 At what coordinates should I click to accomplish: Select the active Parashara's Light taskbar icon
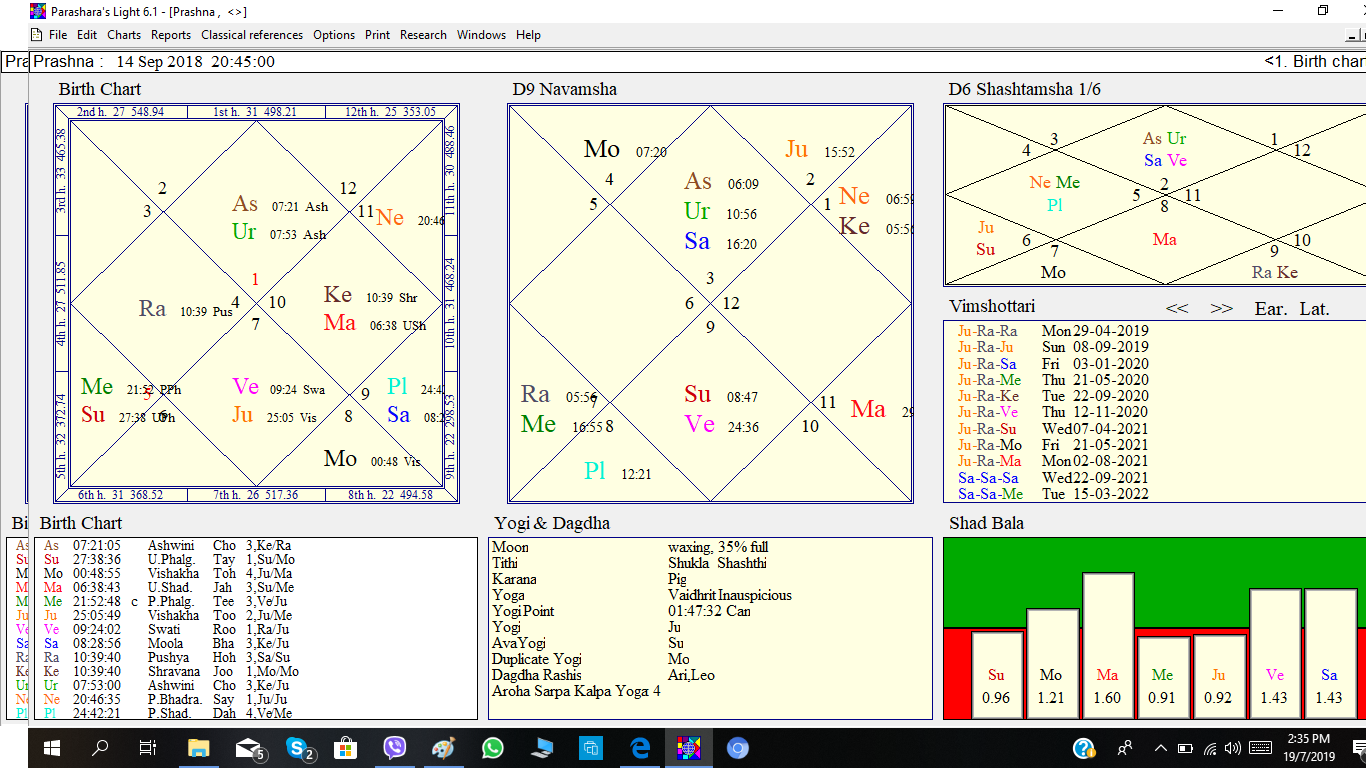point(688,747)
